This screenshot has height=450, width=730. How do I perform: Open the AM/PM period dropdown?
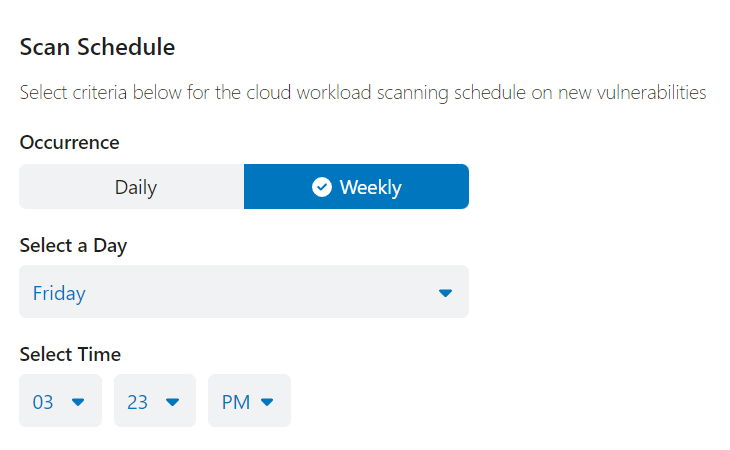249,402
